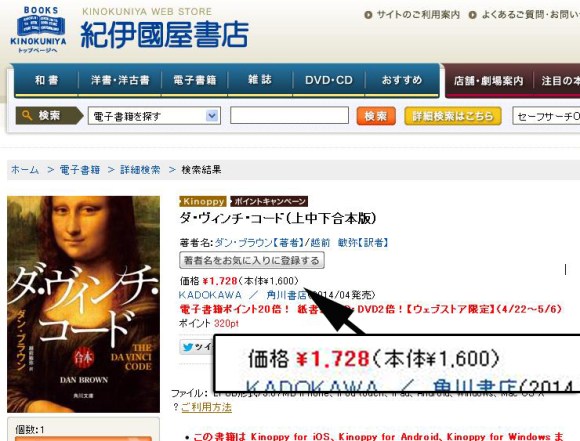
Task: Expand the セーフサーチ dropdown
Action: pos(546,116)
